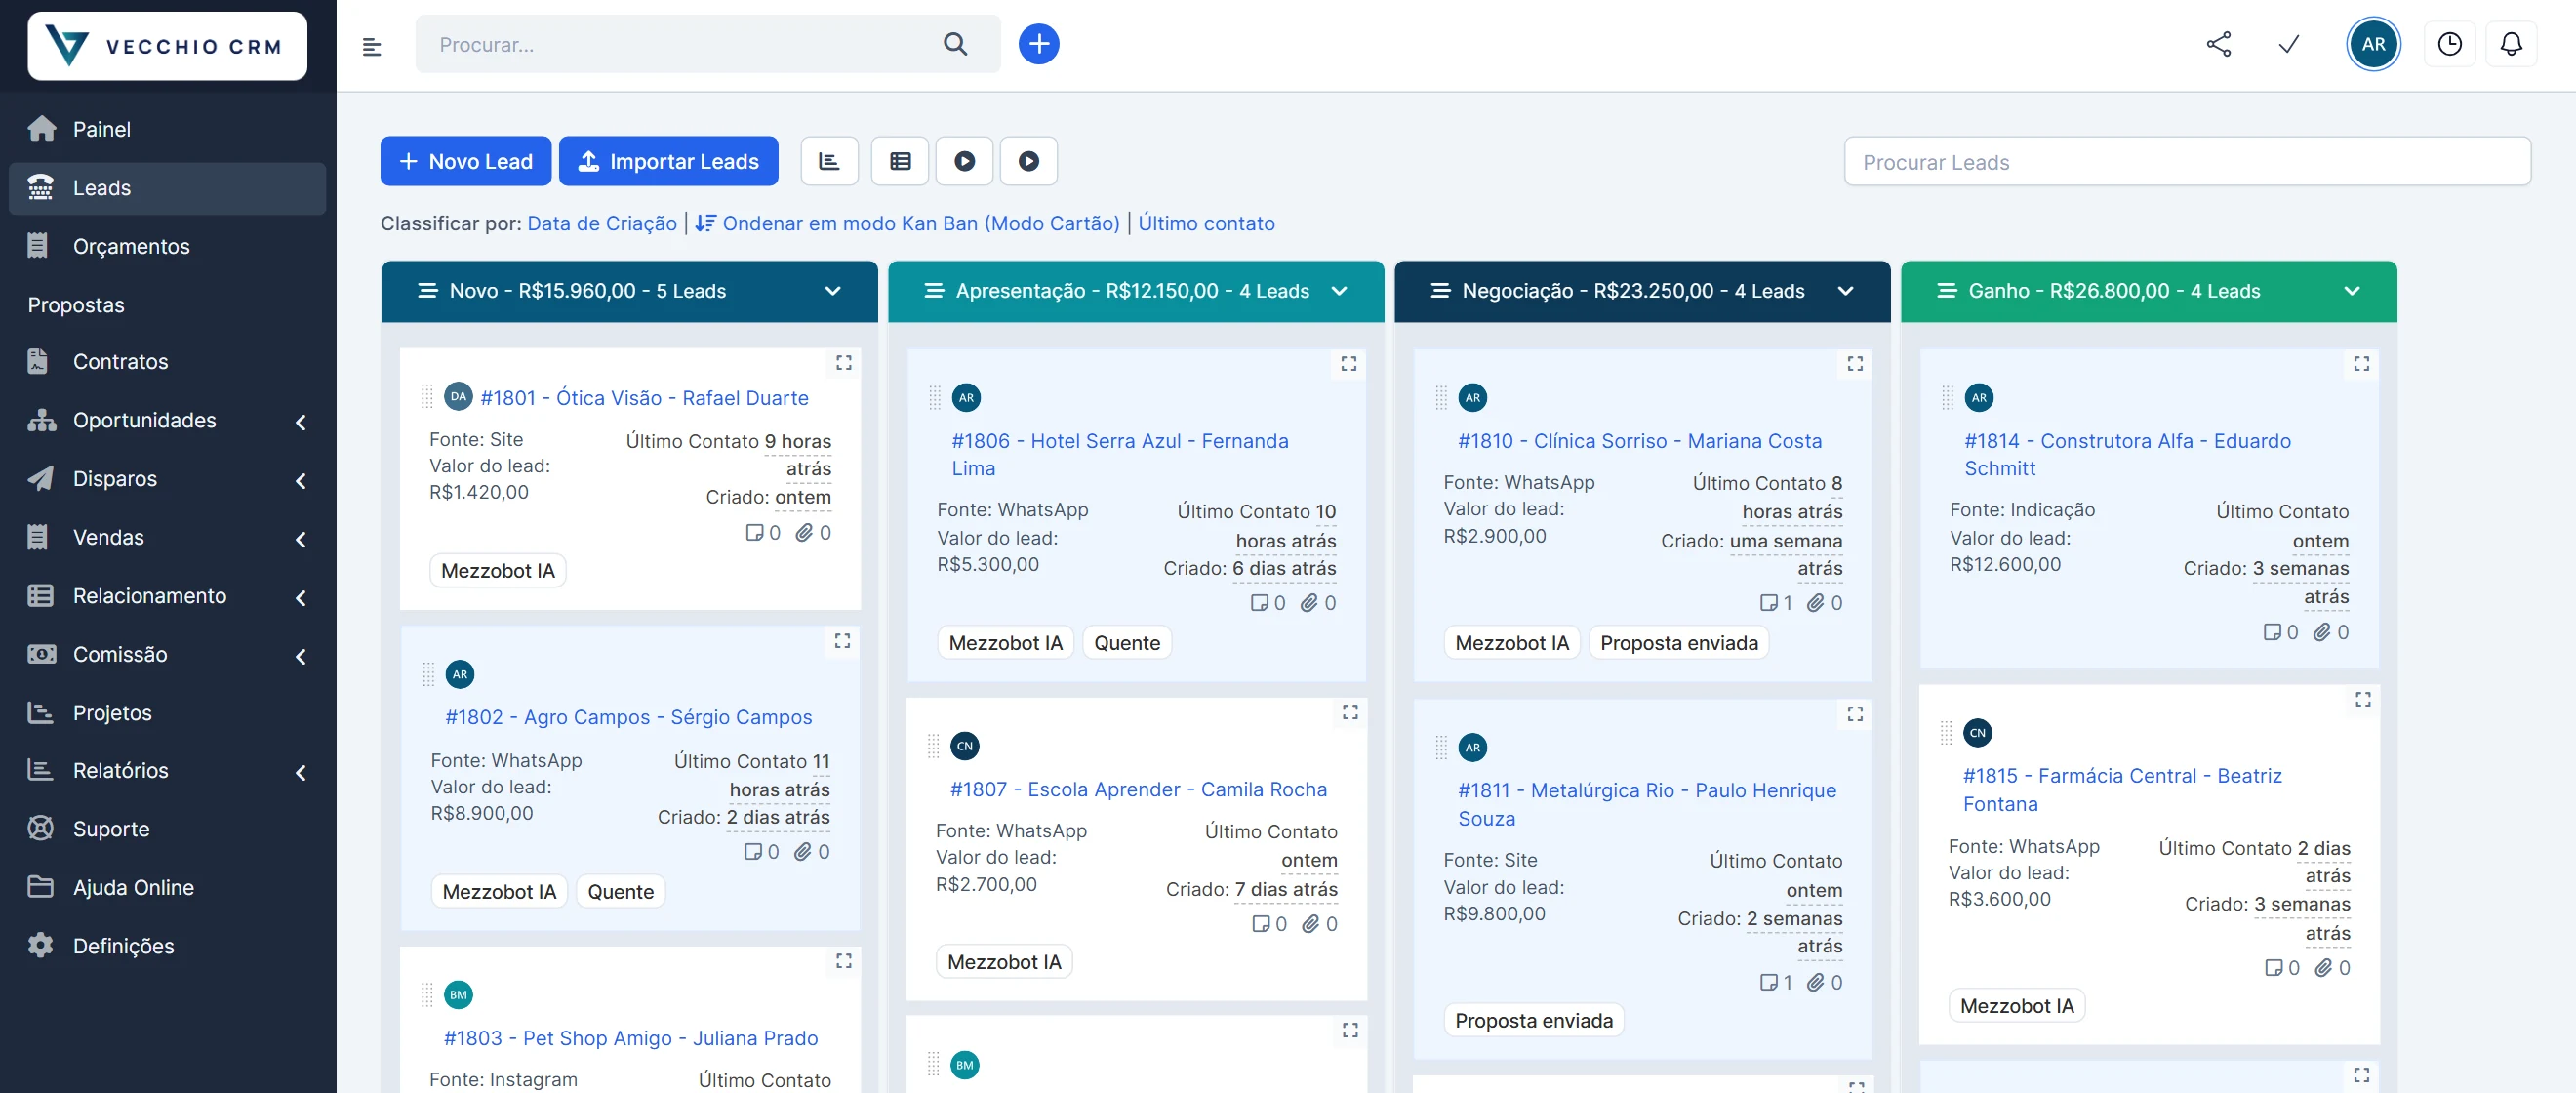Open Novo column dropdown chevron
The height and width of the screenshot is (1093, 2576).
[832, 291]
